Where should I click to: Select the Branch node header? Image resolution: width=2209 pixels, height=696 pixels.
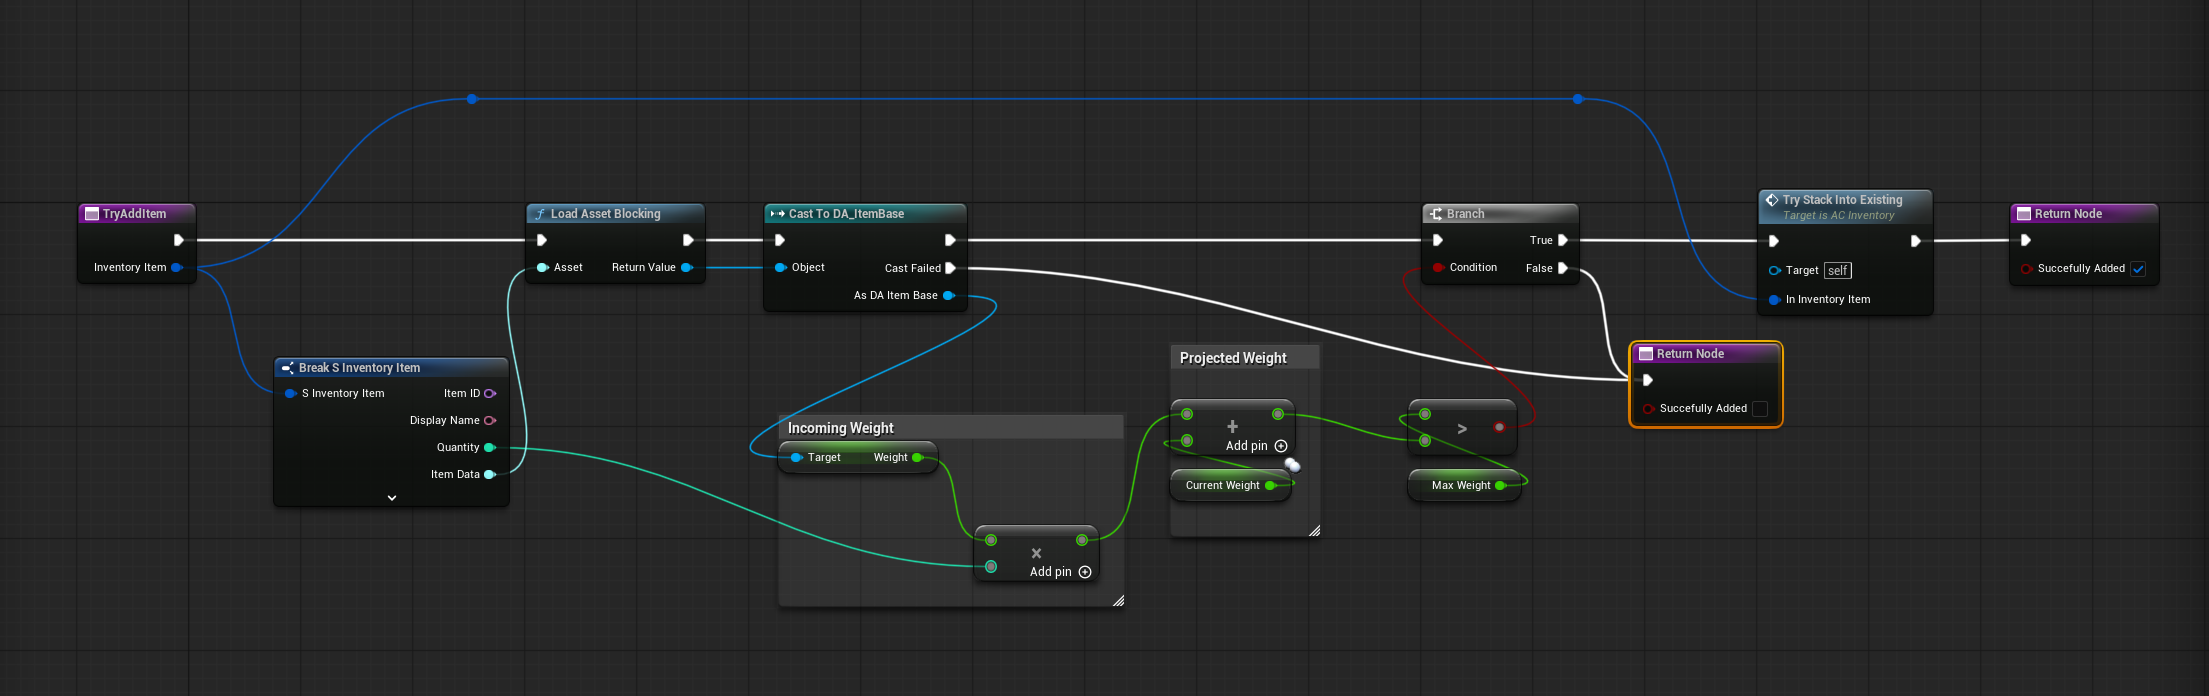point(1500,214)
